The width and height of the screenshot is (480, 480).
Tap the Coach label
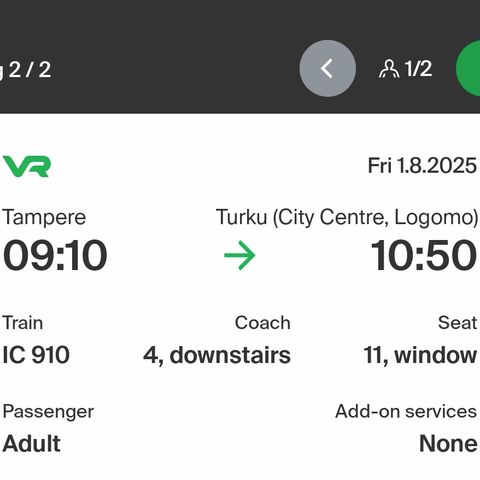263,323
